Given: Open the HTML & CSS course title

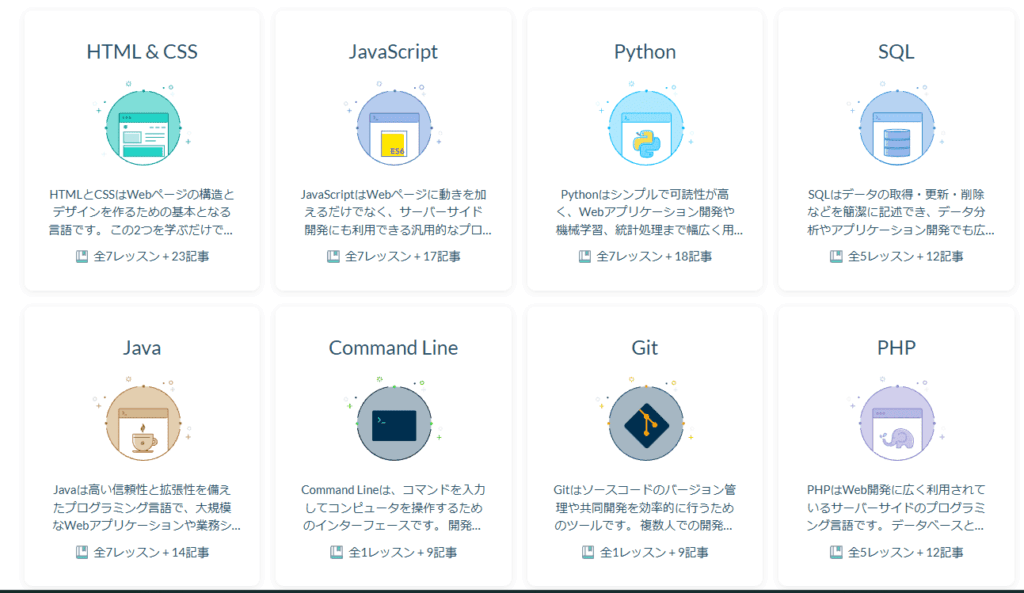Looking at the screenshot, I should (142, 51).
